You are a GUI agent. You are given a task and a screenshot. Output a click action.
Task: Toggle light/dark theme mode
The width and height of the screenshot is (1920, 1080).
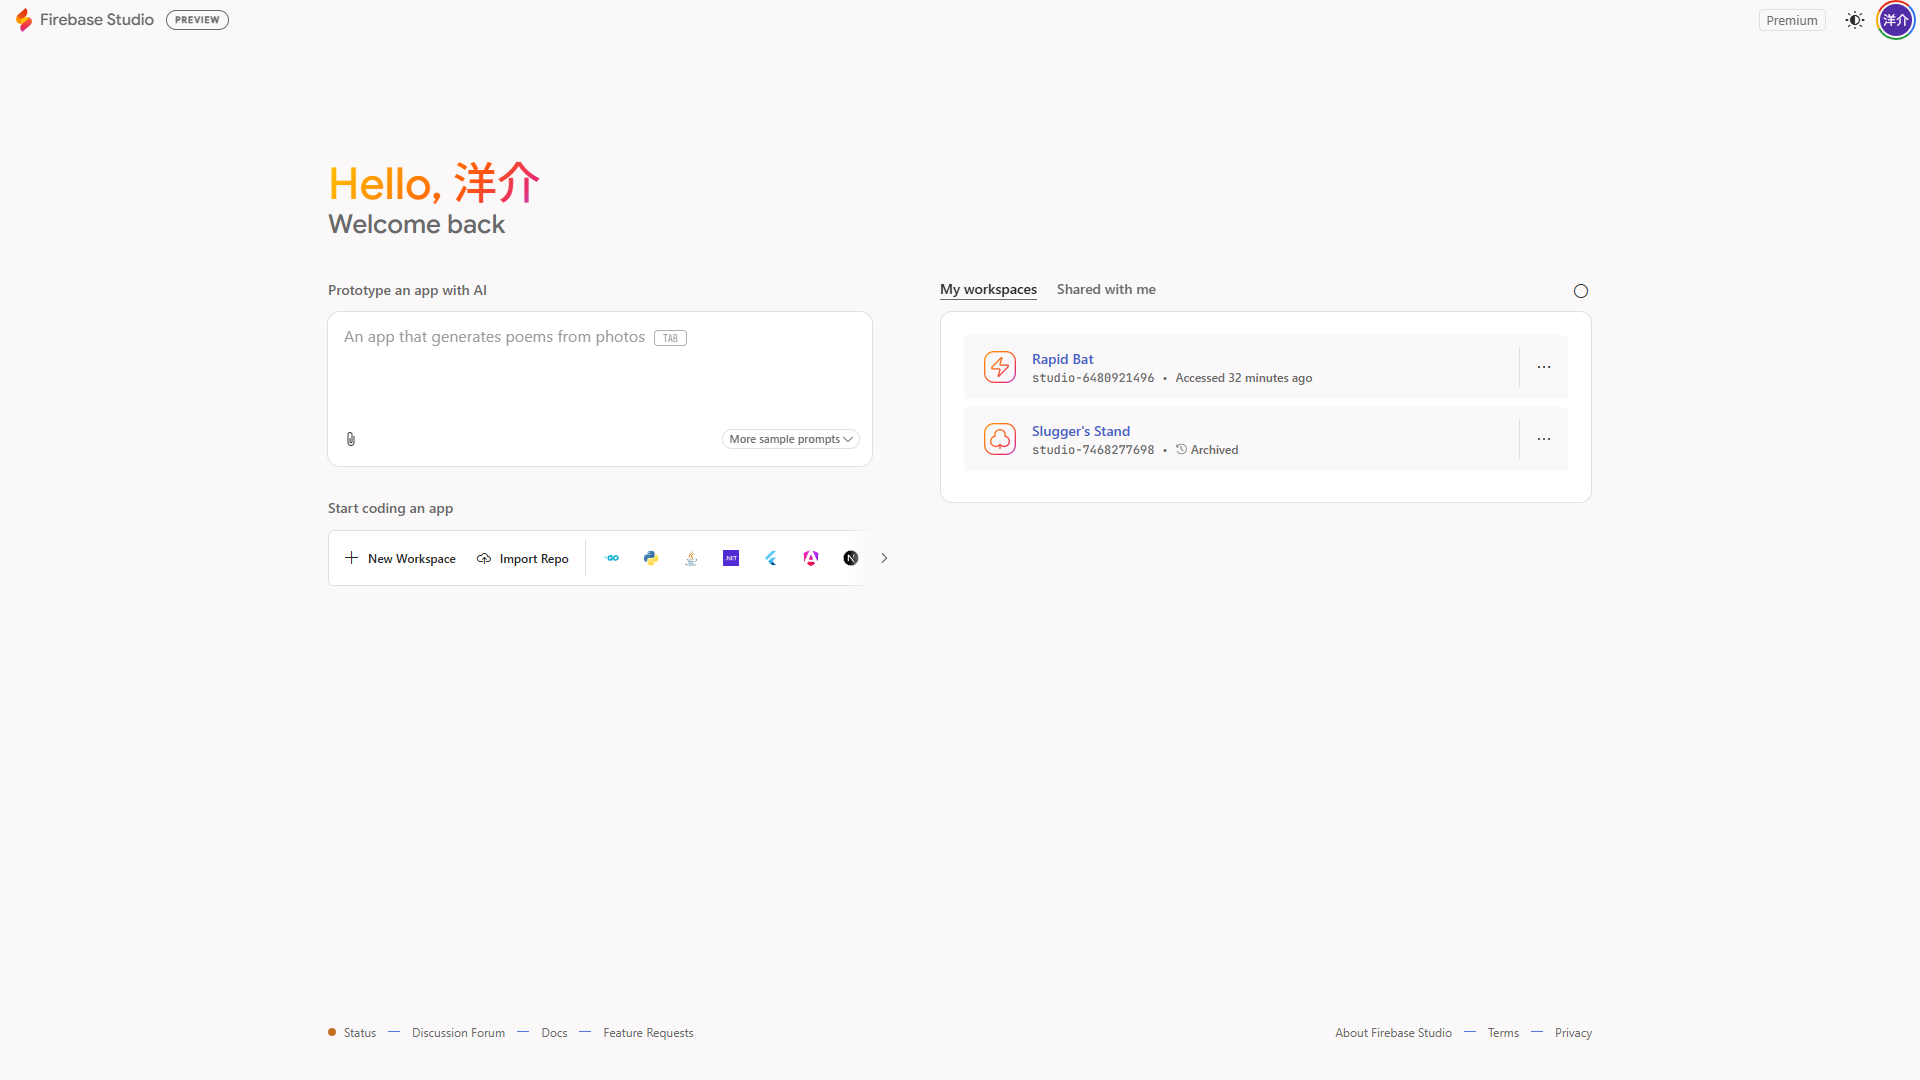pos(1854,19)
